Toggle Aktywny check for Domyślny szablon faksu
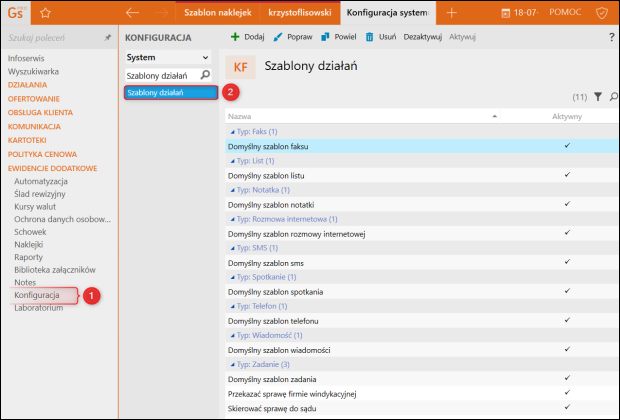The height and width of the screenshot is (420, 620). click(567, 145)
